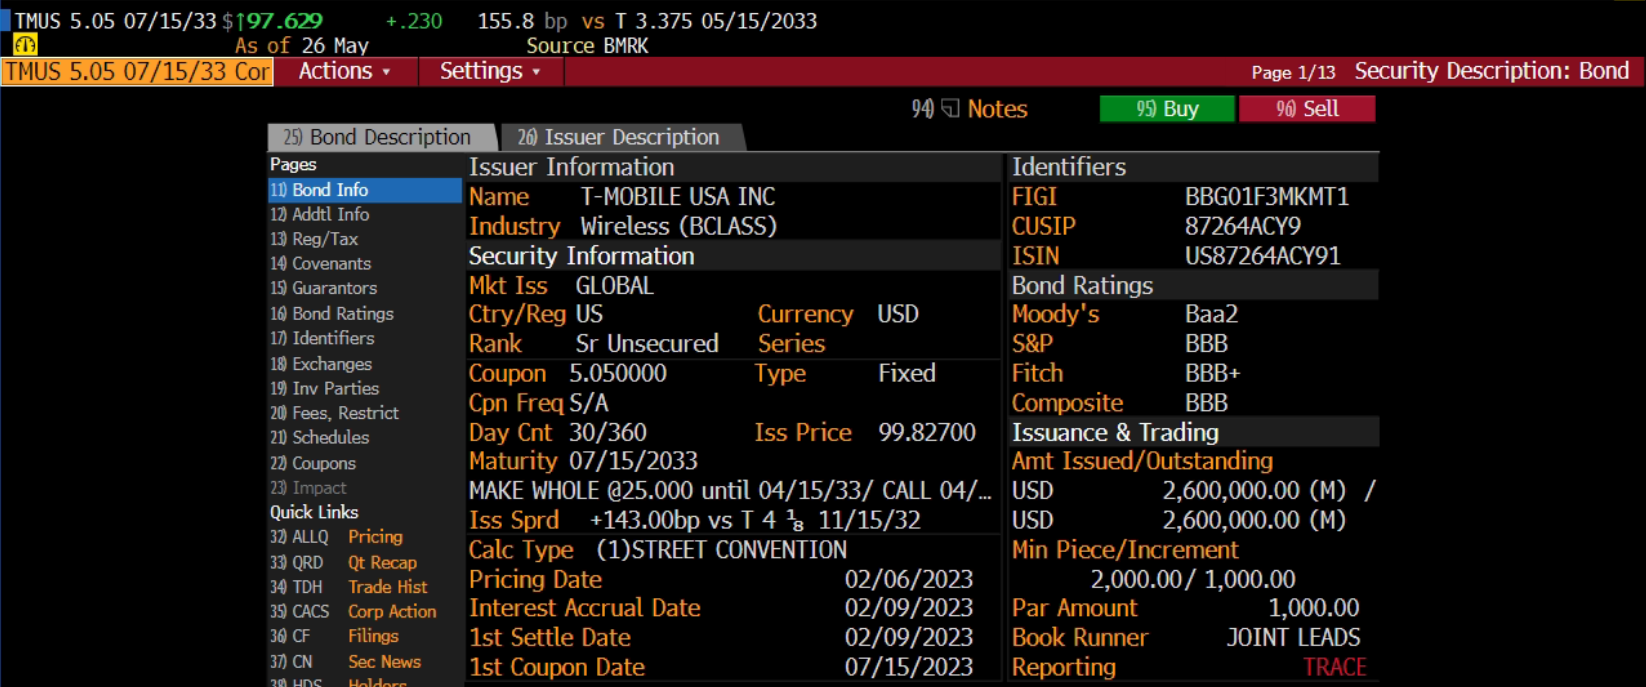
Task: Click the Maturity value 07/15/2033
Action: pyautogui.click(x=633, y=461)
